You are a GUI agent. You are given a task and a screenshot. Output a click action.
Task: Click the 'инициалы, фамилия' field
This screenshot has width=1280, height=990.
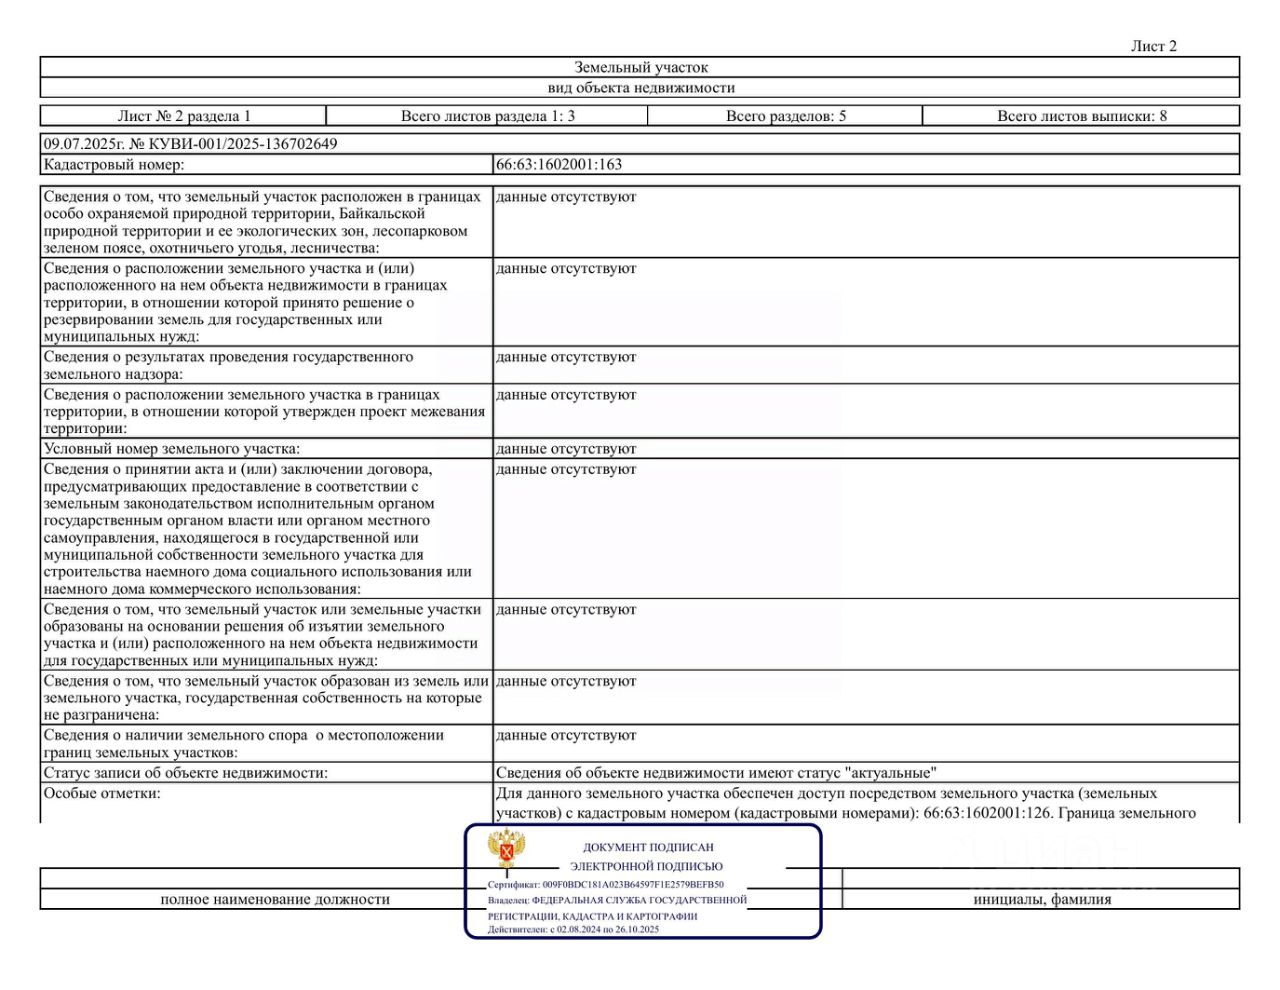point(1042,899)
